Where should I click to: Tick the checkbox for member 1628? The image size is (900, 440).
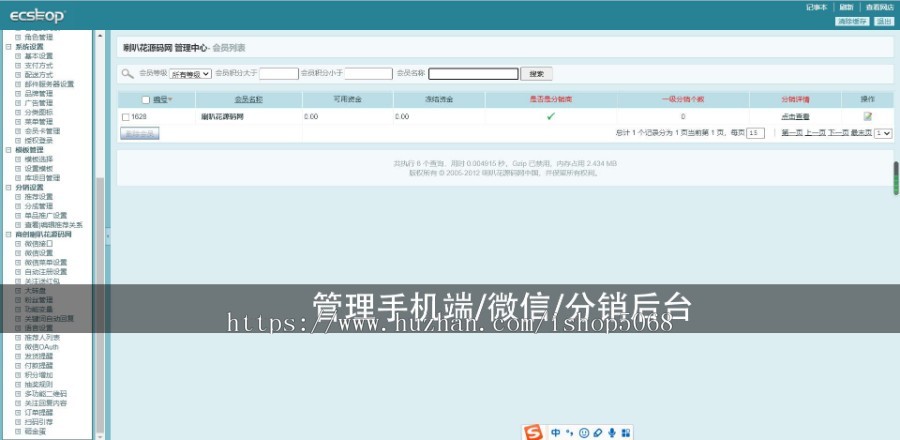coord(126,117)
